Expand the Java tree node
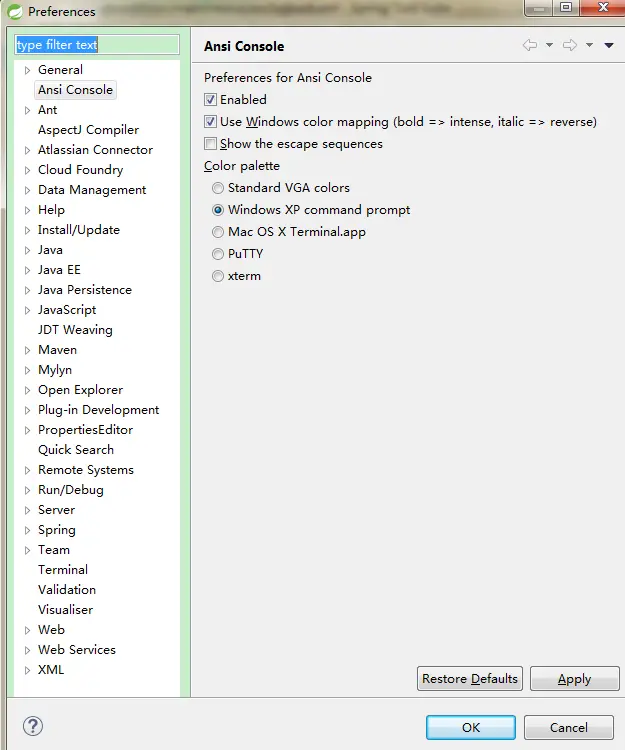Screen dimensions: 625x750 click(x=27, y=250)
